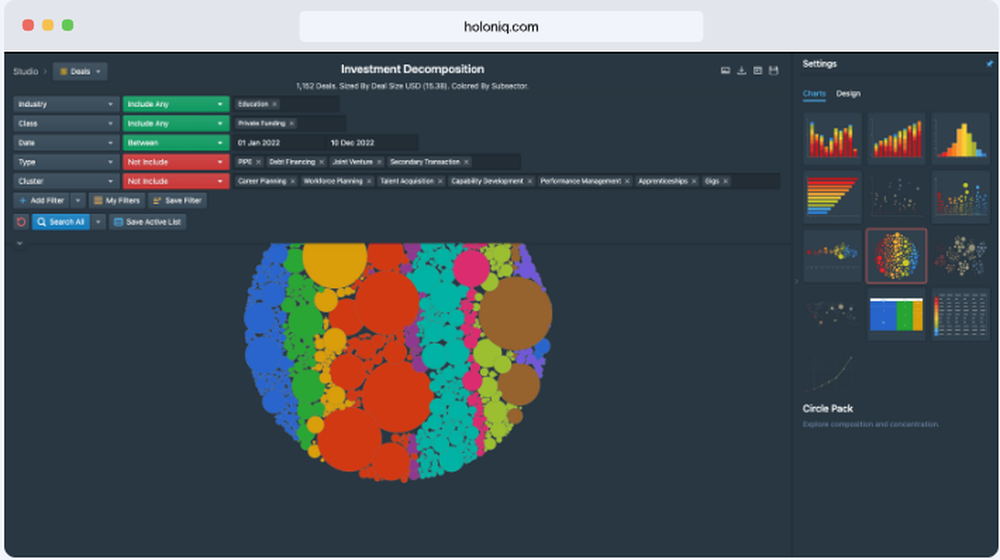Image resolution: width=1000 pixels, height=560 pixels.
Task: Remove the Debt Financing tag
Action: pyautogui.click(x=321, y=162)
